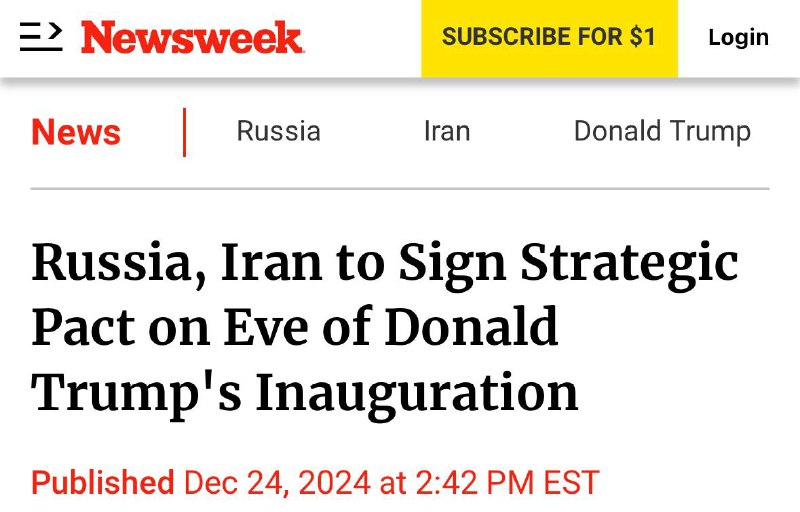Click the red divider beside News
The image size is (800, 512).
(184, 132)
